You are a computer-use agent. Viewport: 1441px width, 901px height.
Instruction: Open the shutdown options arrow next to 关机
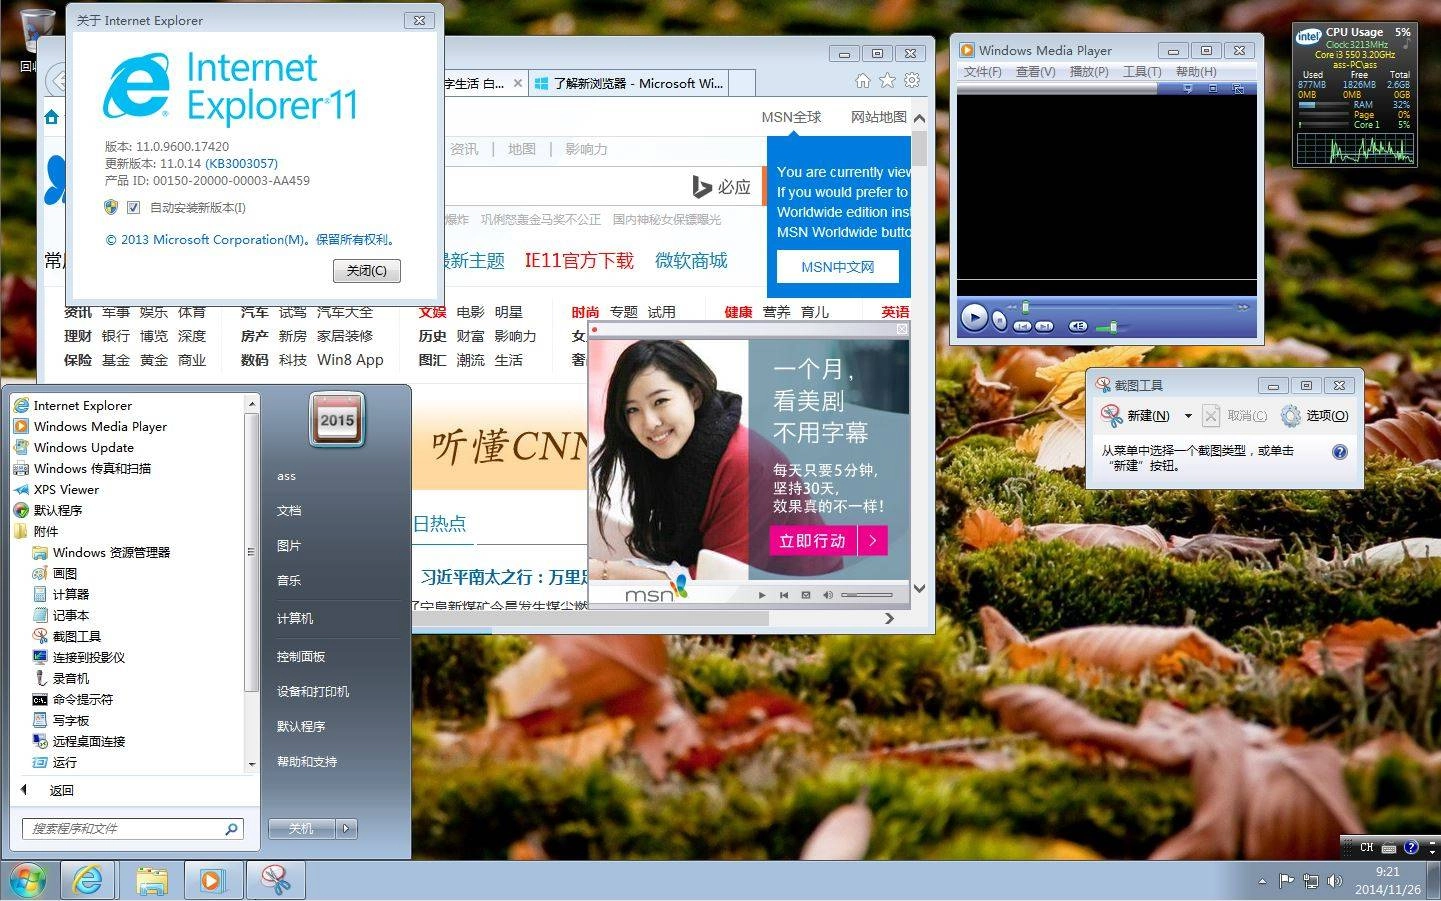[347, 828]
